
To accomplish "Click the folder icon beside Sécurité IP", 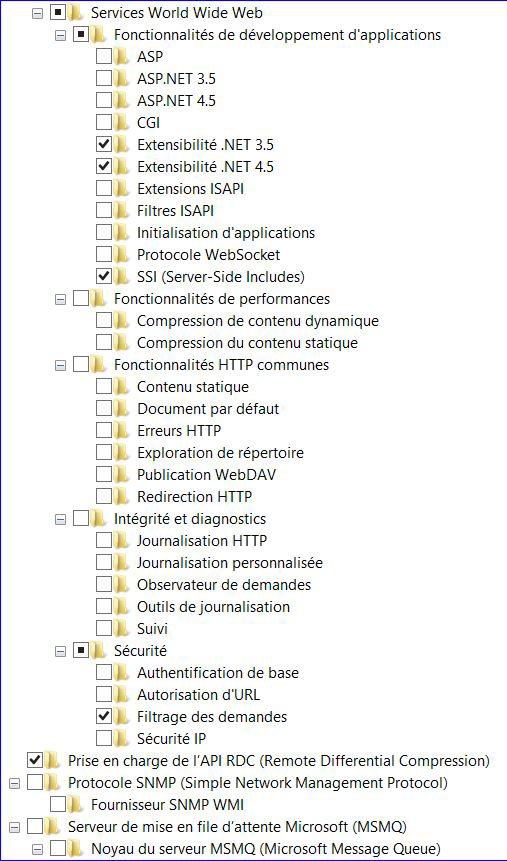I will tap(121, 739).
